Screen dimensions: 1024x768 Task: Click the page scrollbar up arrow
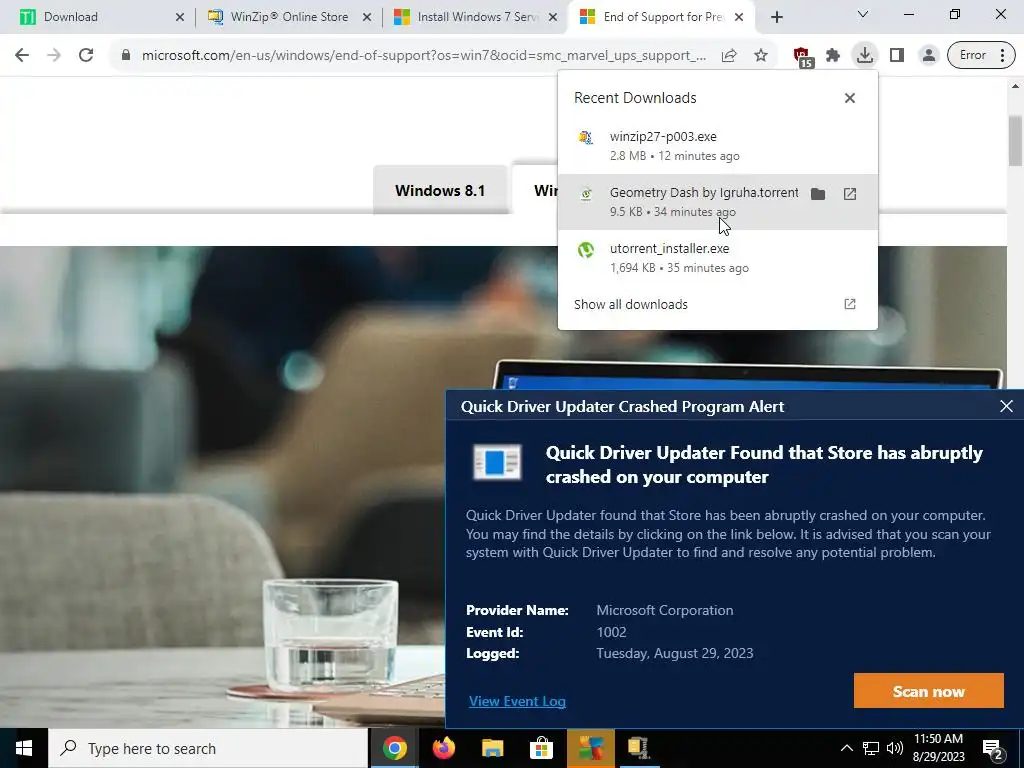tap(1016, 86)
